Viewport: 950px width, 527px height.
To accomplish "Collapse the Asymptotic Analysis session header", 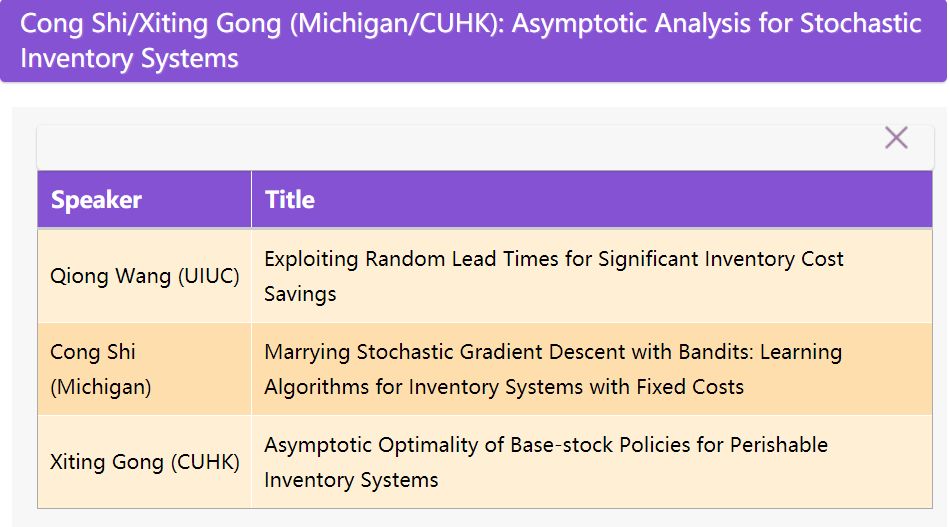I will 470,40.
